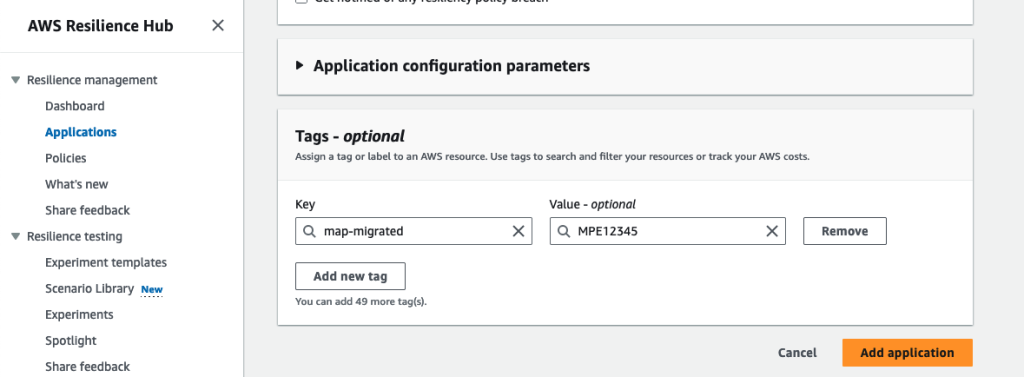Click search icon in Key field
This screenshot has width=1024, height=377.
pos(310,231)
